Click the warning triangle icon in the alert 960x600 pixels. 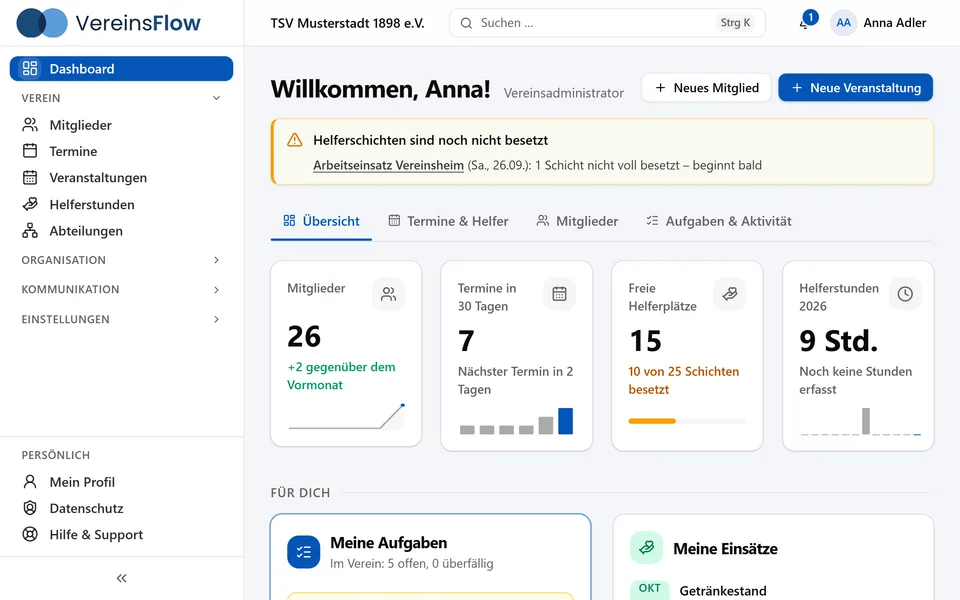pyautogui.click(x=294, y=140)
